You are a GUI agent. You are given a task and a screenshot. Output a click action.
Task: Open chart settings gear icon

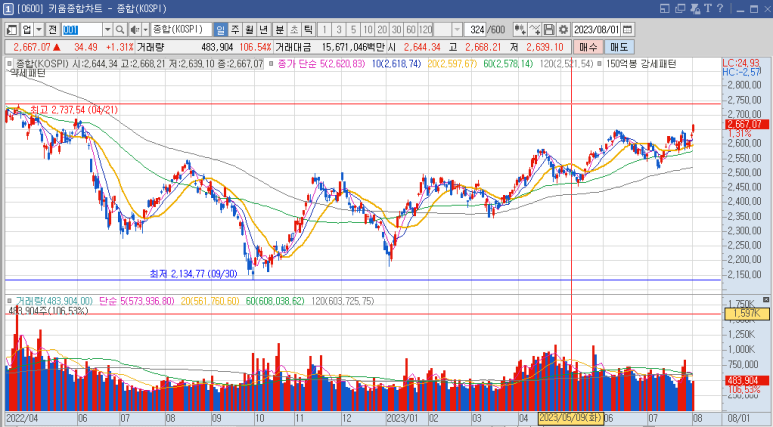click(563, 30)
